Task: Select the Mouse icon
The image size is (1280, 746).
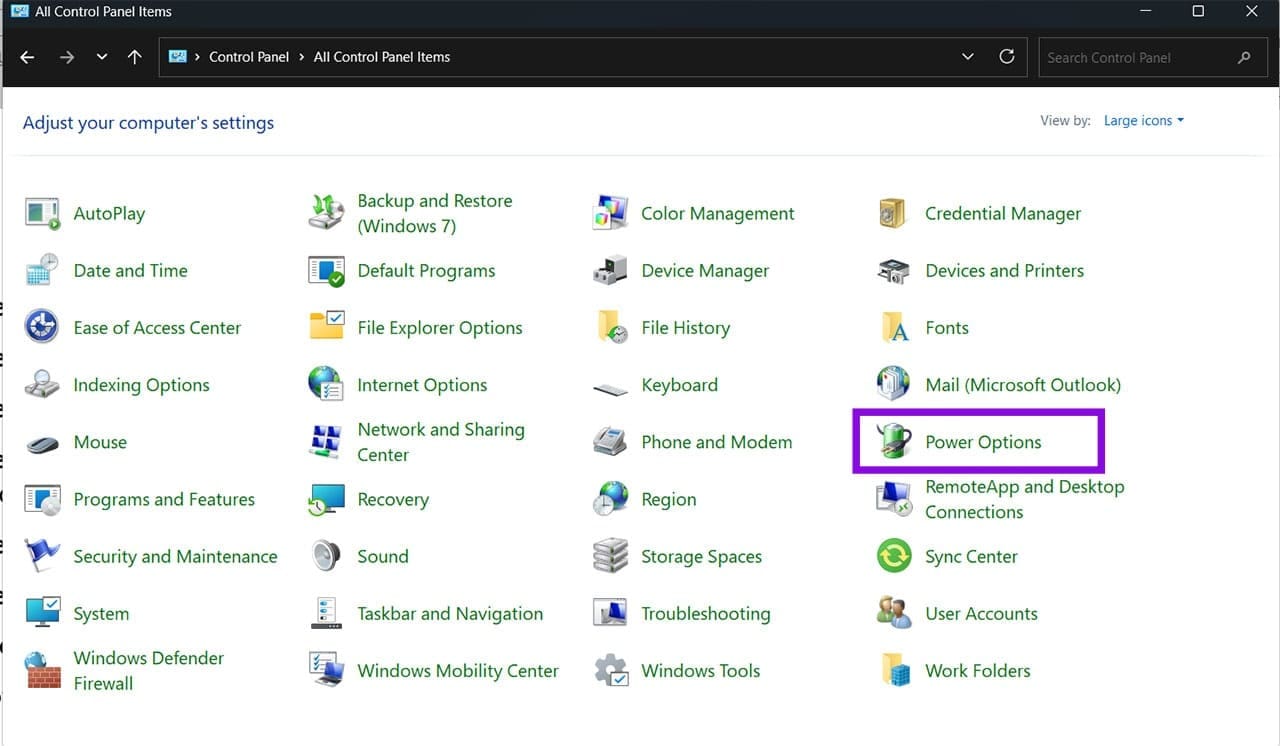Action: click(42, 442)
